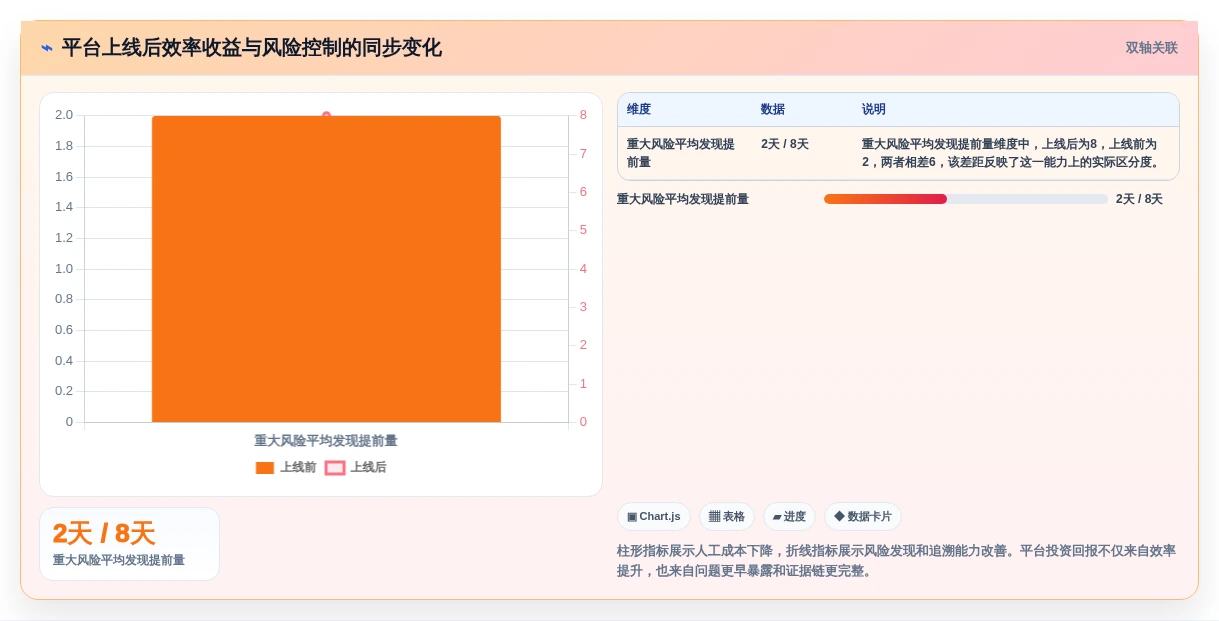Toggle the 上线前 legend entry
The height and width of the screenshot is (621, 1219).
pos(286,467)
